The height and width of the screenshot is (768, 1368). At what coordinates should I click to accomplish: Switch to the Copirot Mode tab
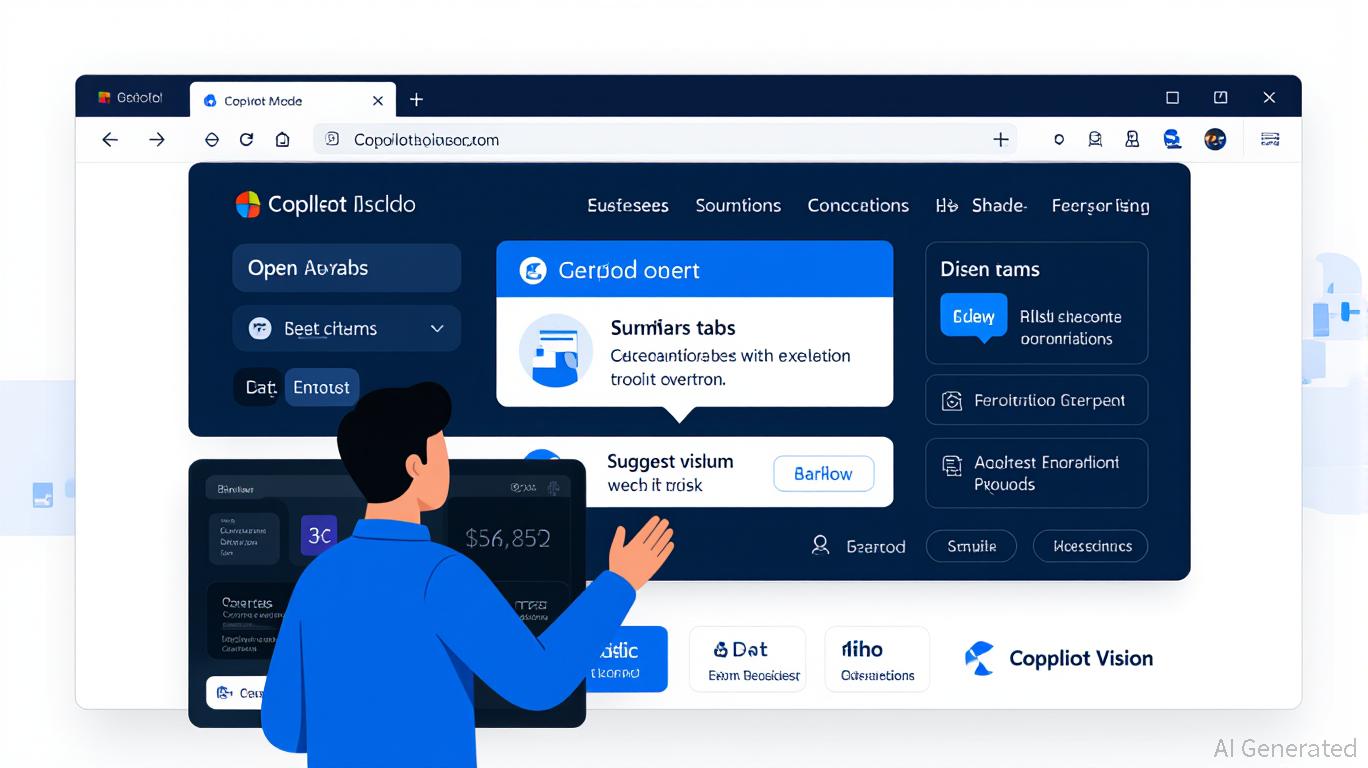pyautogui.click(x=292, y=100)
